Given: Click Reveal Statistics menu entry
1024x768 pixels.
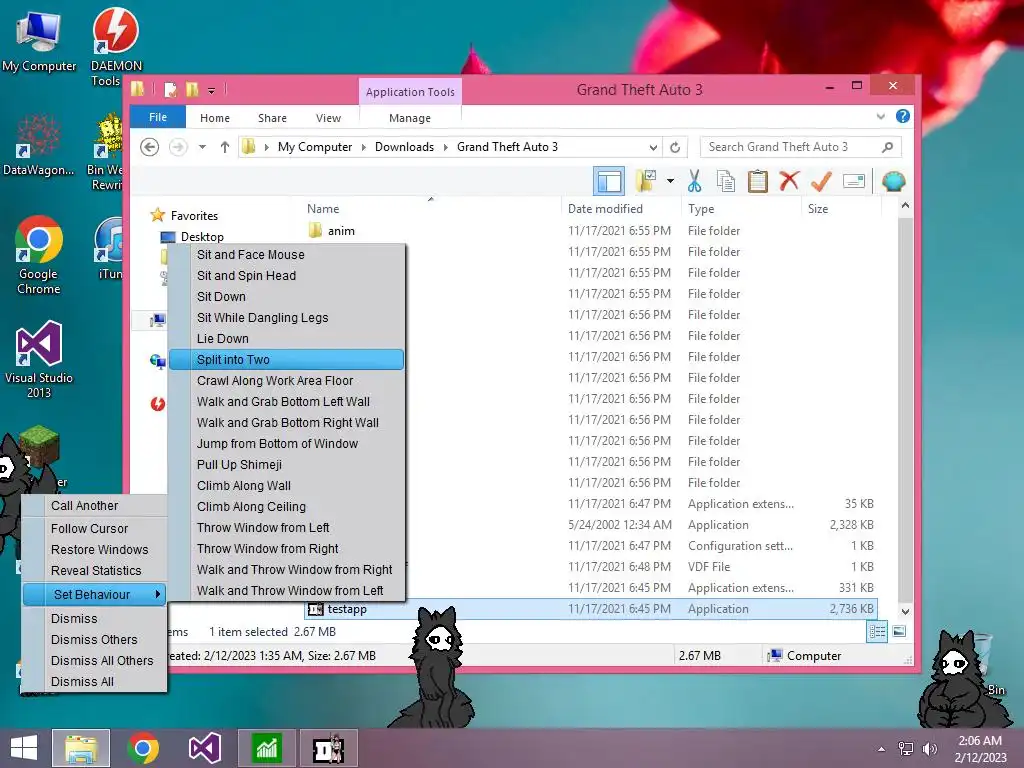Looking at the screenshot, I should point(95,570).
